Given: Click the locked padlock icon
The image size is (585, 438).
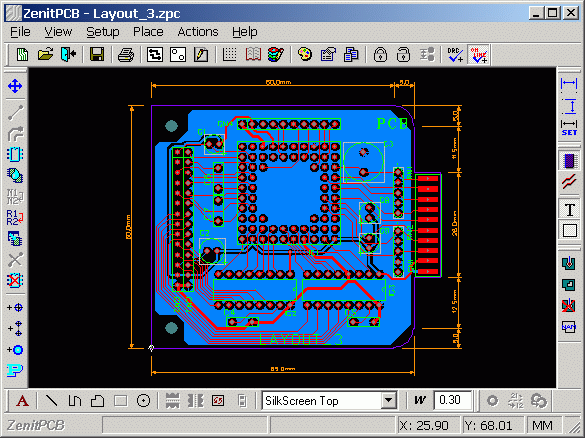Looking at the screenshot, I should pyautogui.click(x=380, y=55).
